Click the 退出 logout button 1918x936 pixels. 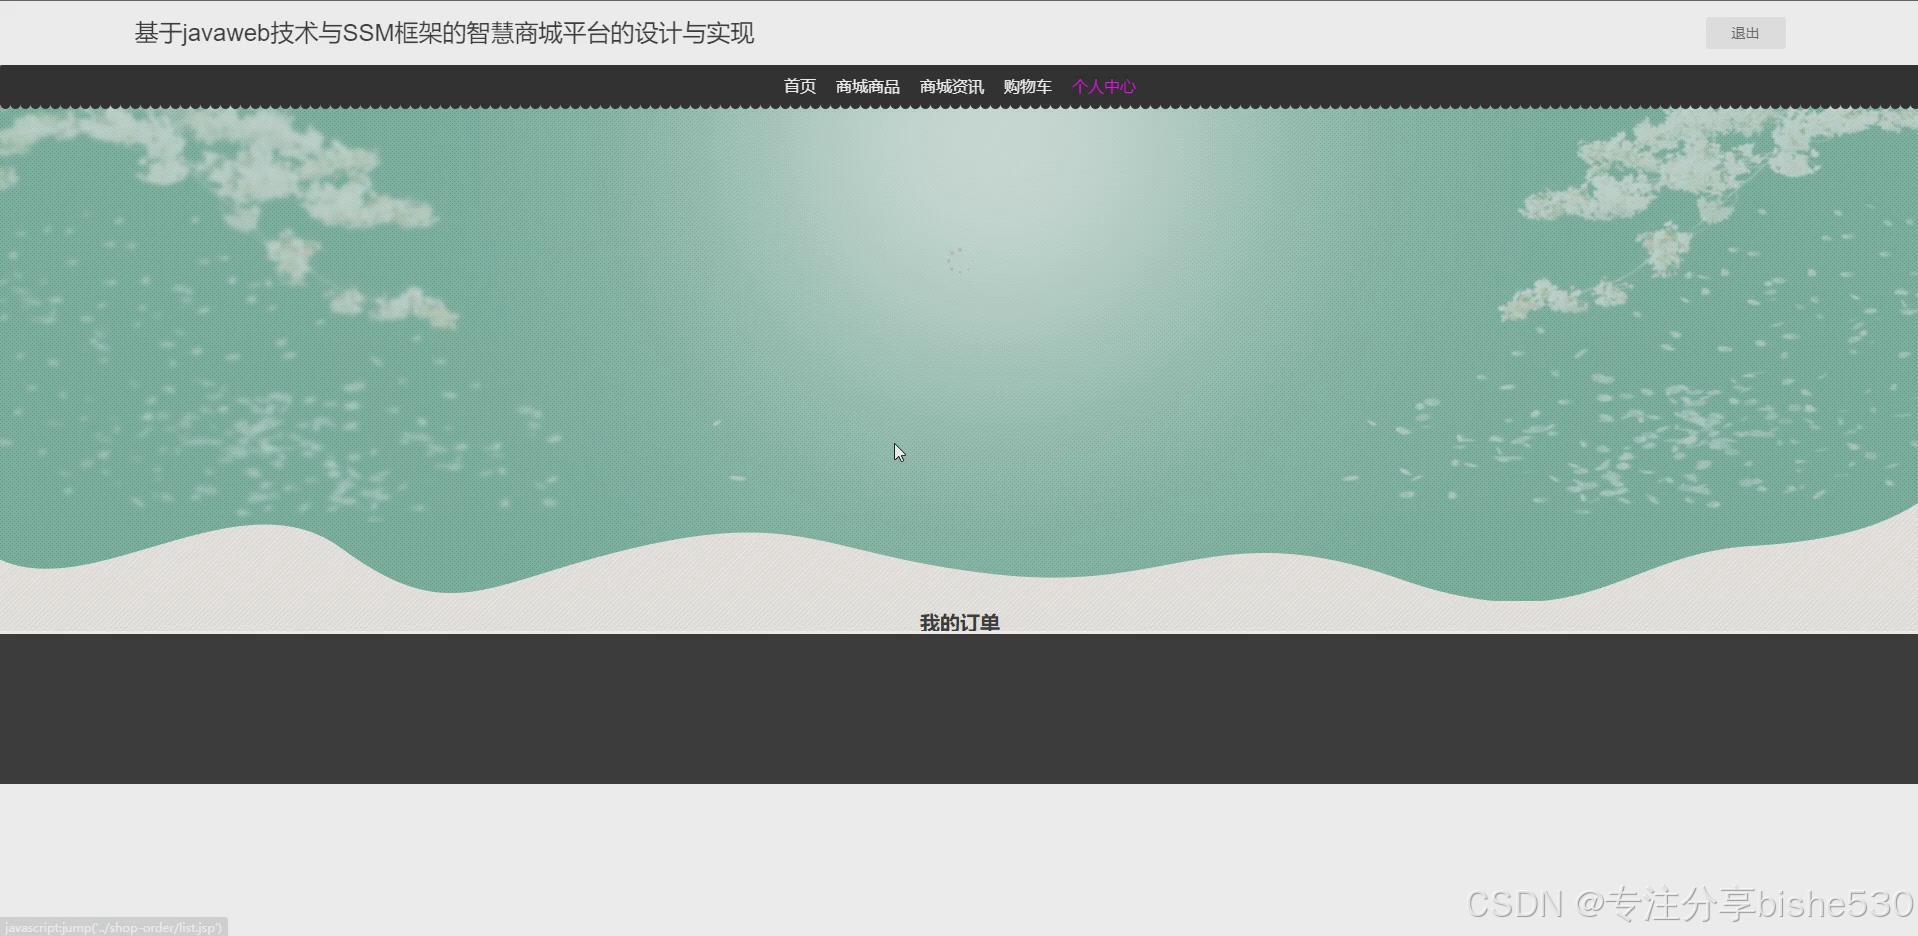pos(1745,33)
